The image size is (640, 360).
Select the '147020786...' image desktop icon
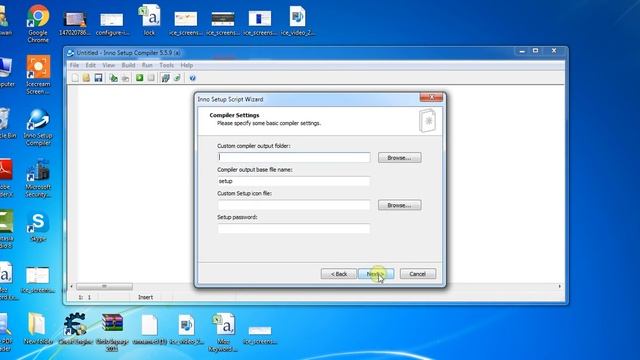click(75, 23)
